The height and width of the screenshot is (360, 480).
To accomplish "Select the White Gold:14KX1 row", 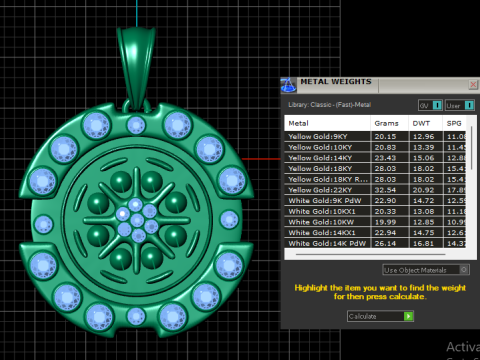I will 375,232.
